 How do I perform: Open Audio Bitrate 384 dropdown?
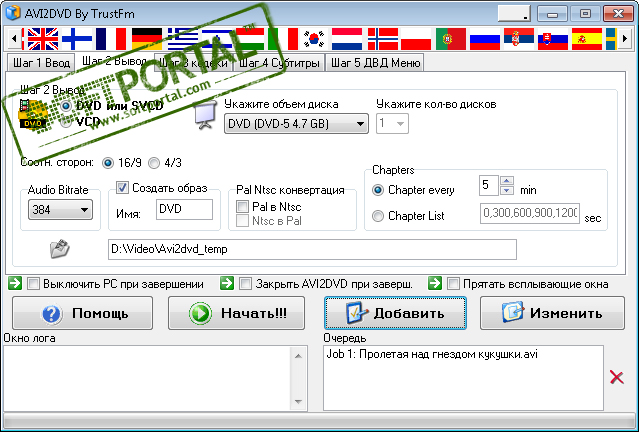coord(60,209)
